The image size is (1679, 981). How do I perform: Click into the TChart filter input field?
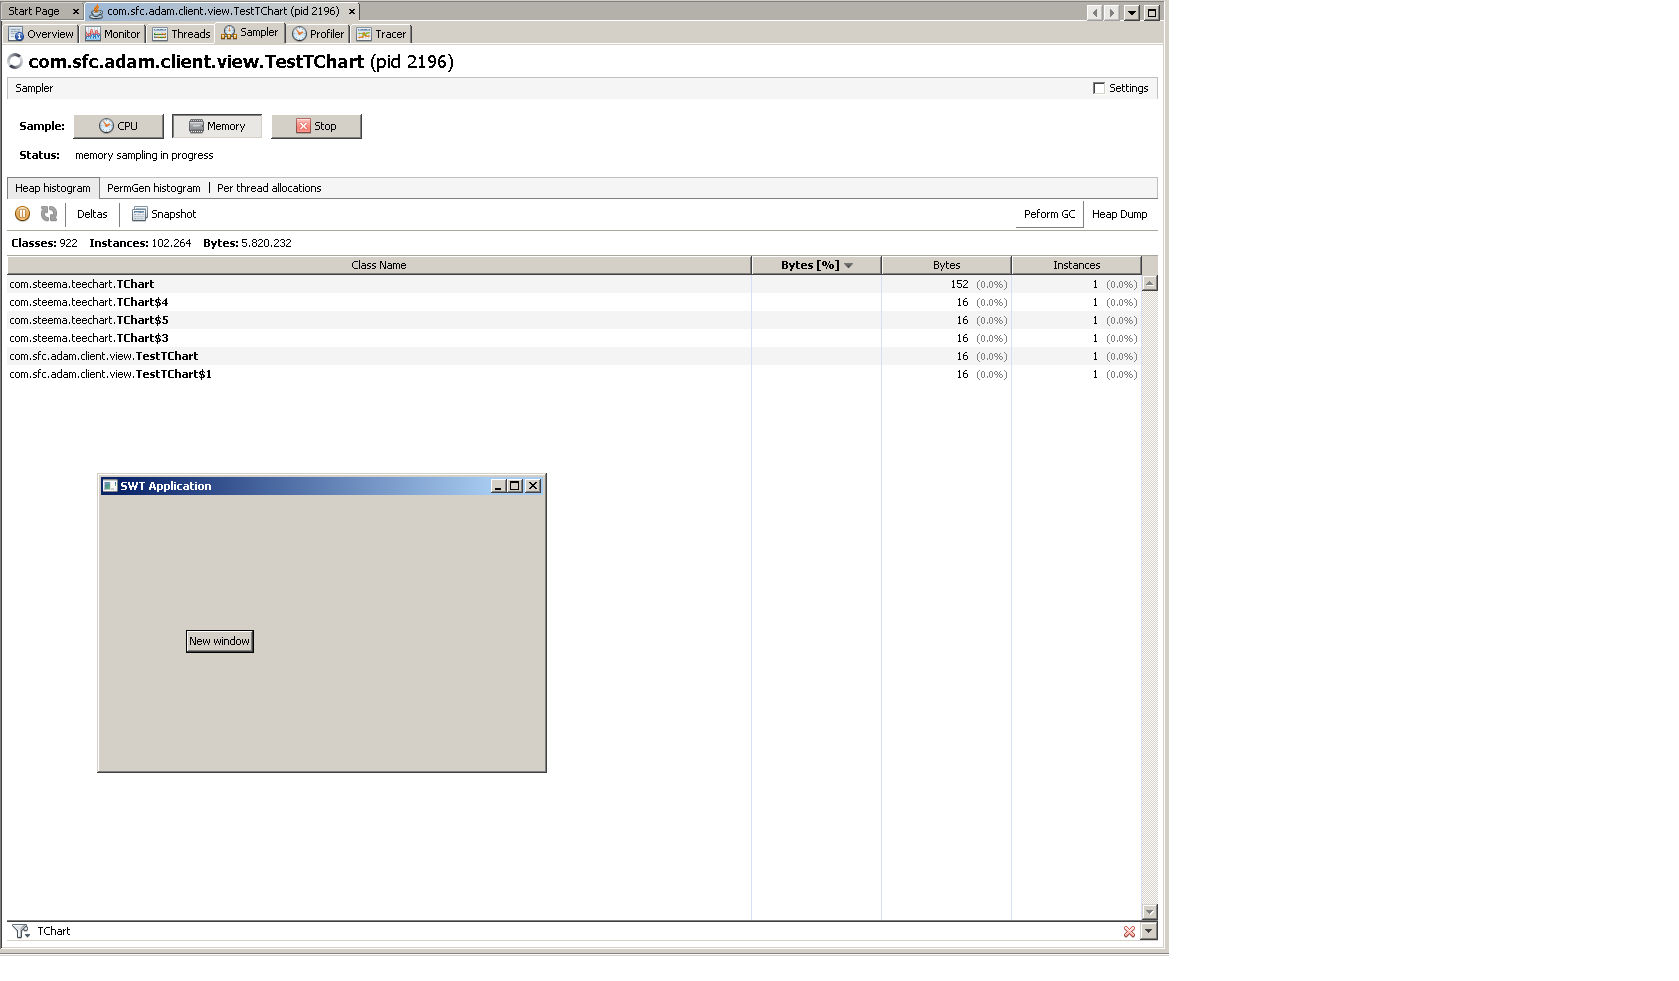click(575, 931)
